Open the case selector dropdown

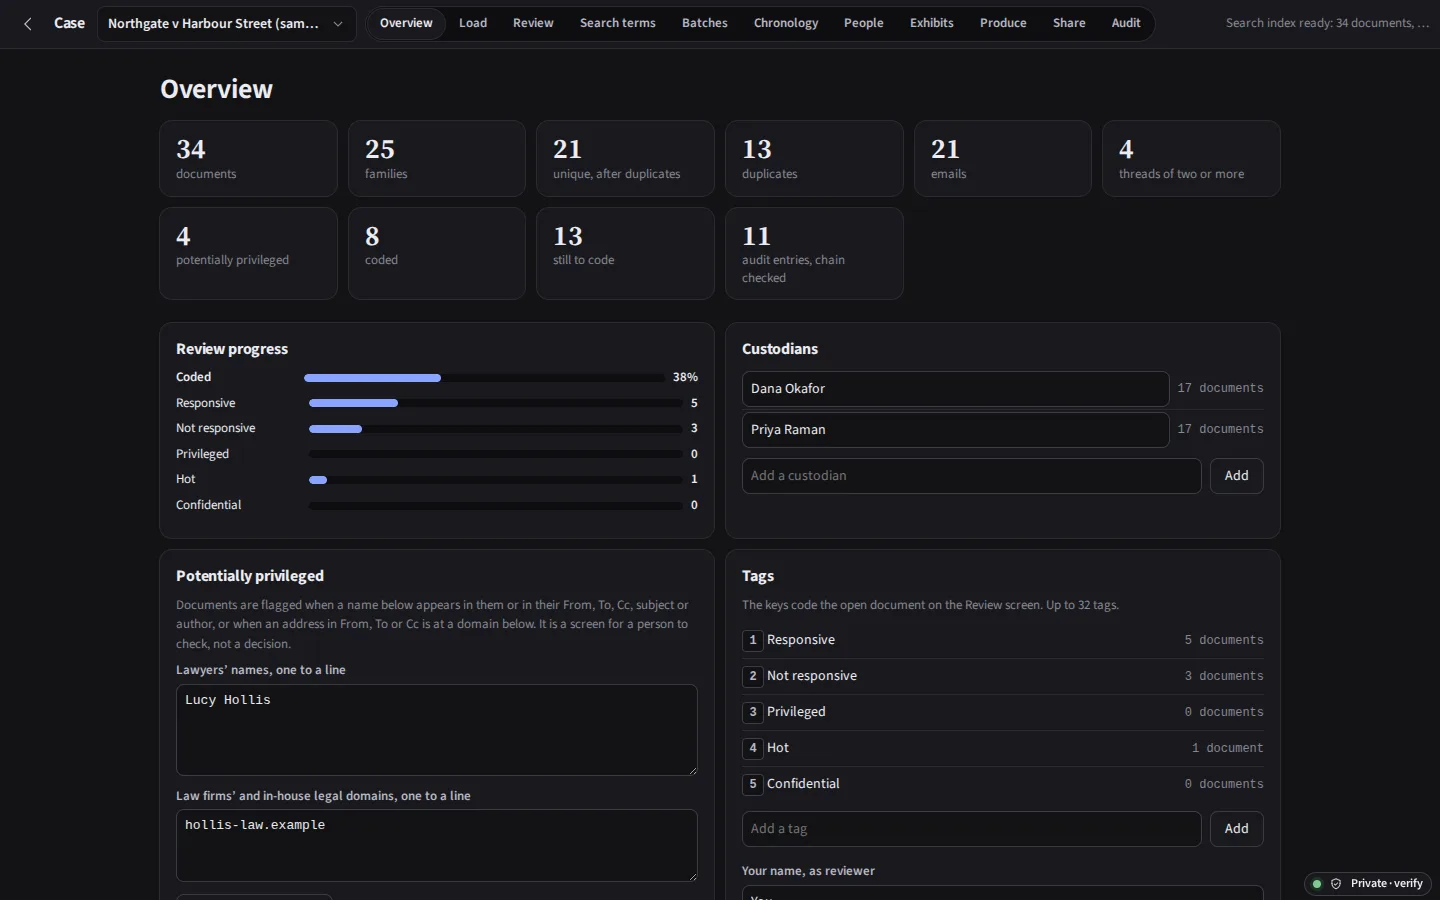coord(227,23)
